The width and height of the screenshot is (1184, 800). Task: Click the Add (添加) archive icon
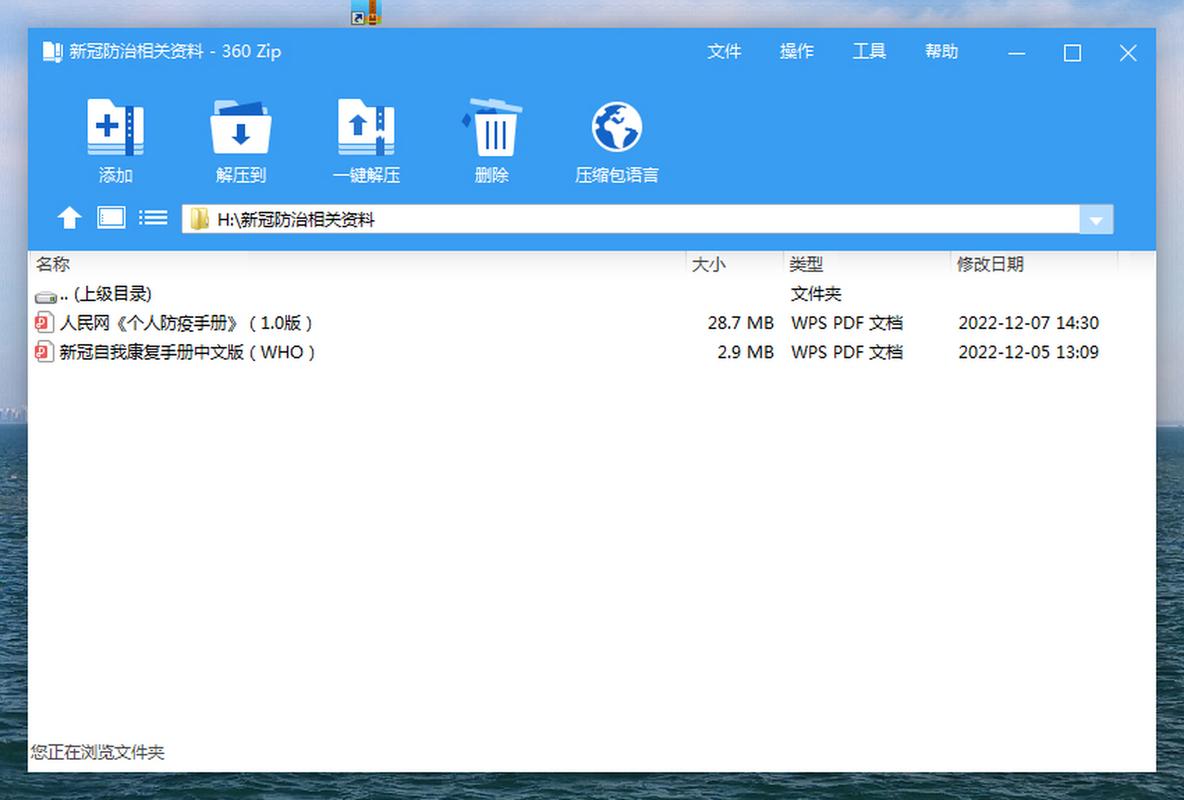point(116,129)
